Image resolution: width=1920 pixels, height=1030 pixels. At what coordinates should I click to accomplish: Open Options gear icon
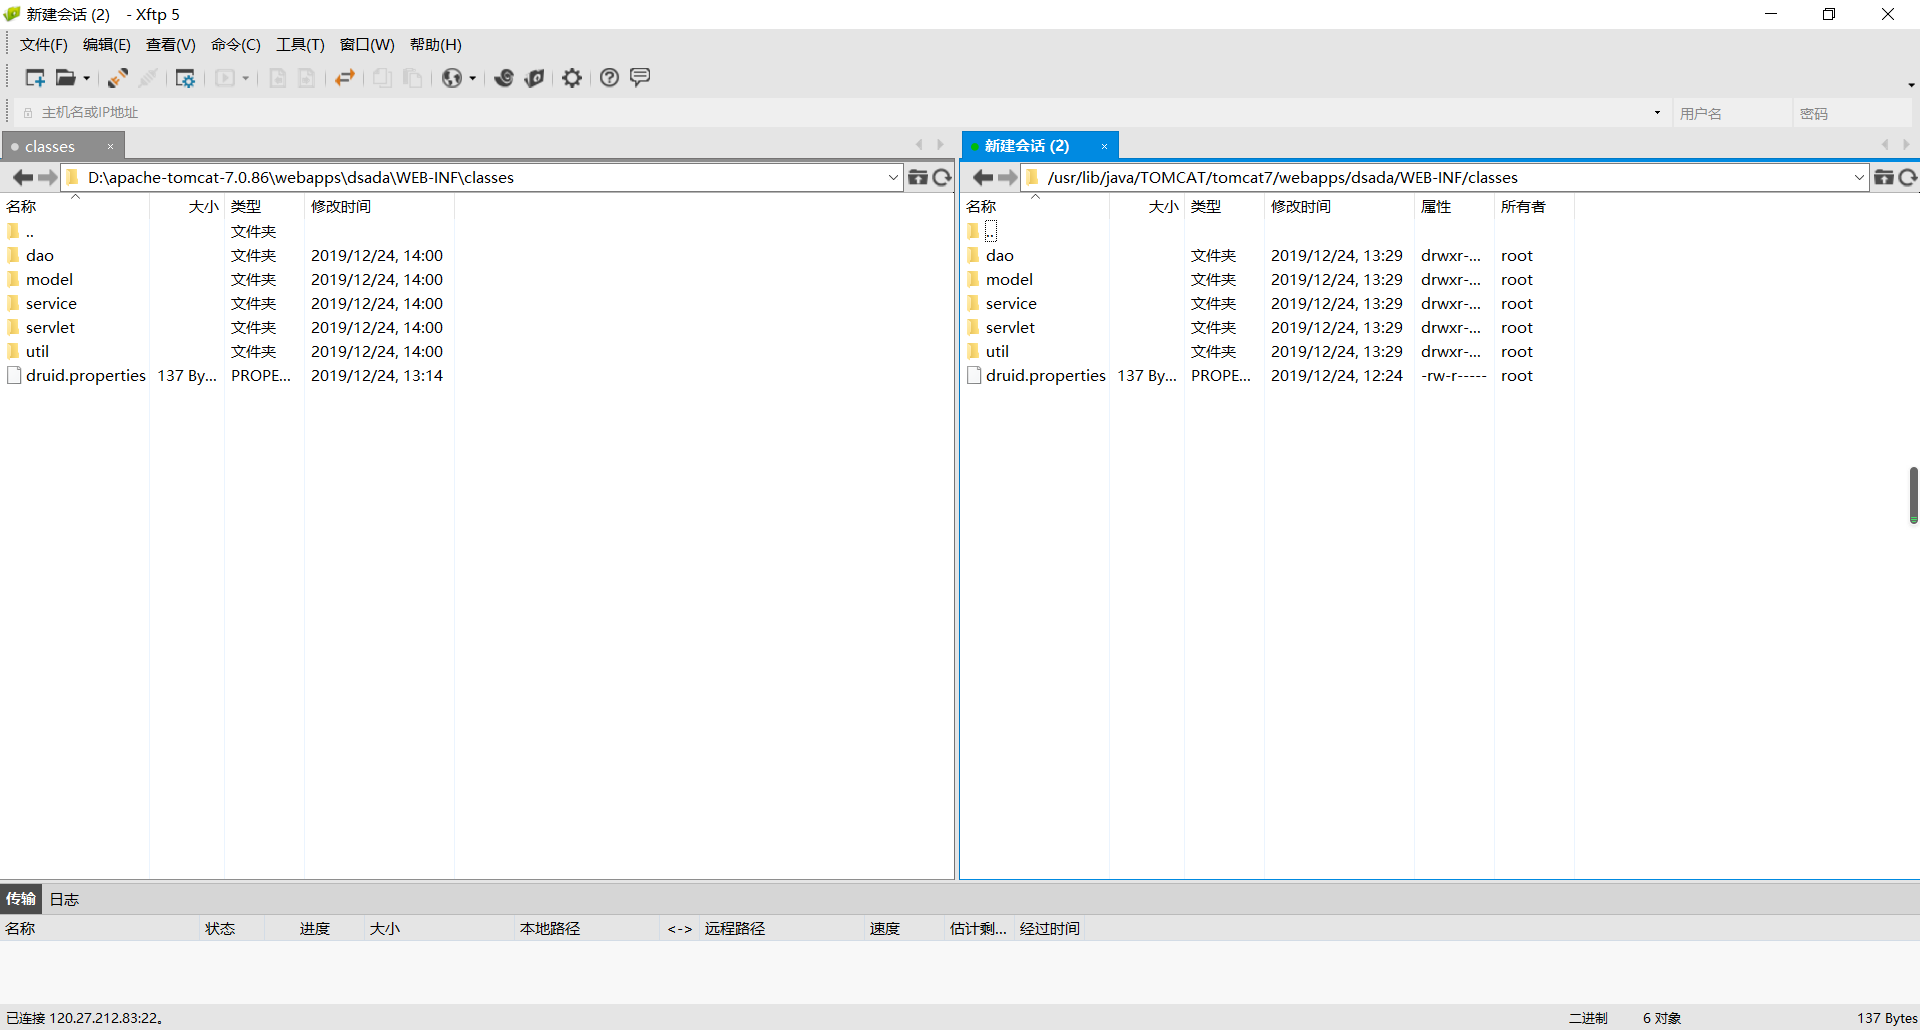point(572,78)
